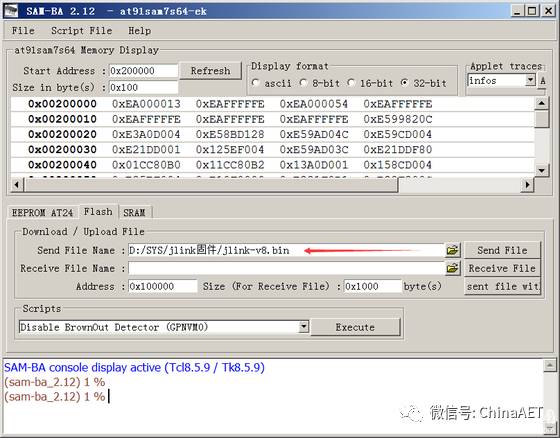Switch to EEPROM AT24 tab
560x438 pixels.
point(42,213)
